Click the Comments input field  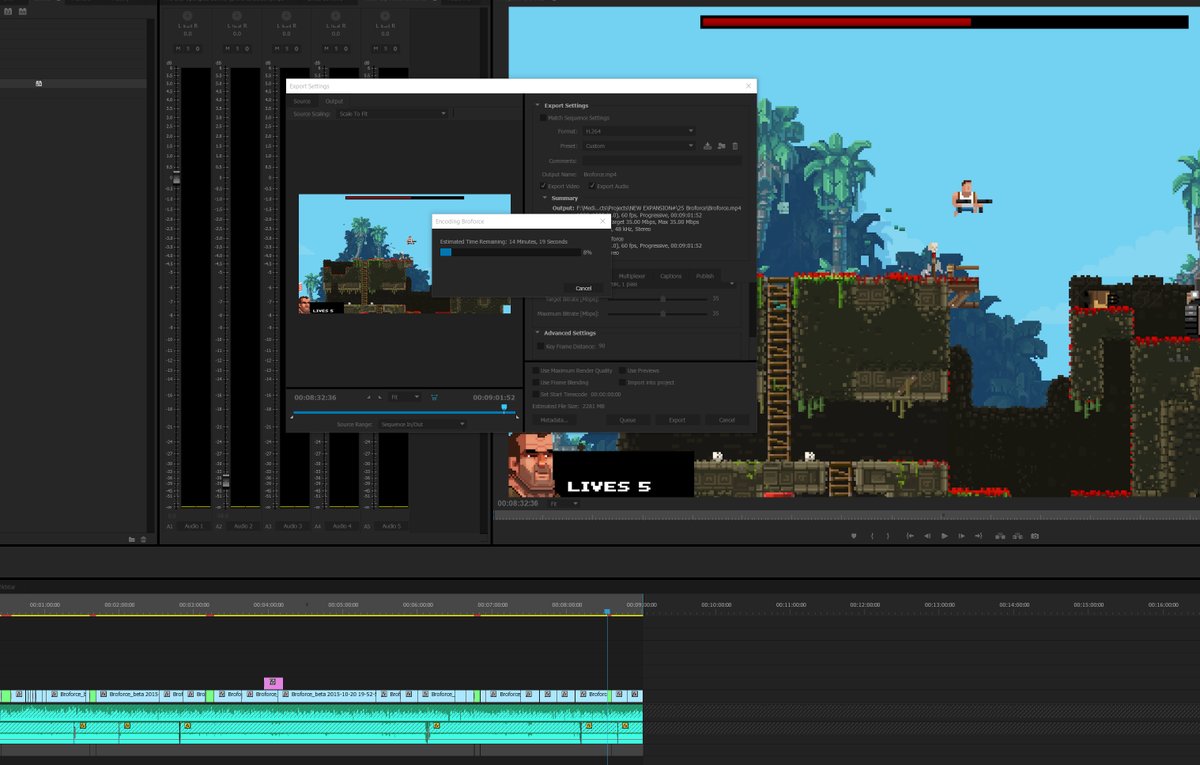coord(662,160)
